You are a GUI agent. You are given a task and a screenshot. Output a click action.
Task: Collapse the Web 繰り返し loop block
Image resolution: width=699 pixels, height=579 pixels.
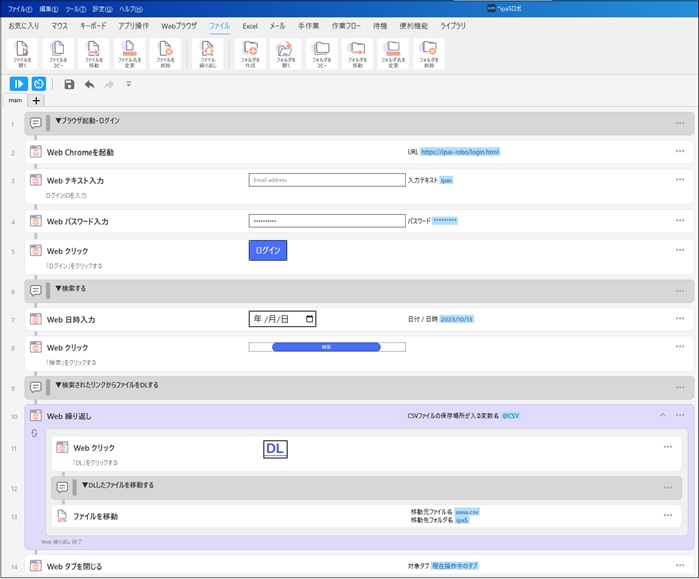[661, 415]
